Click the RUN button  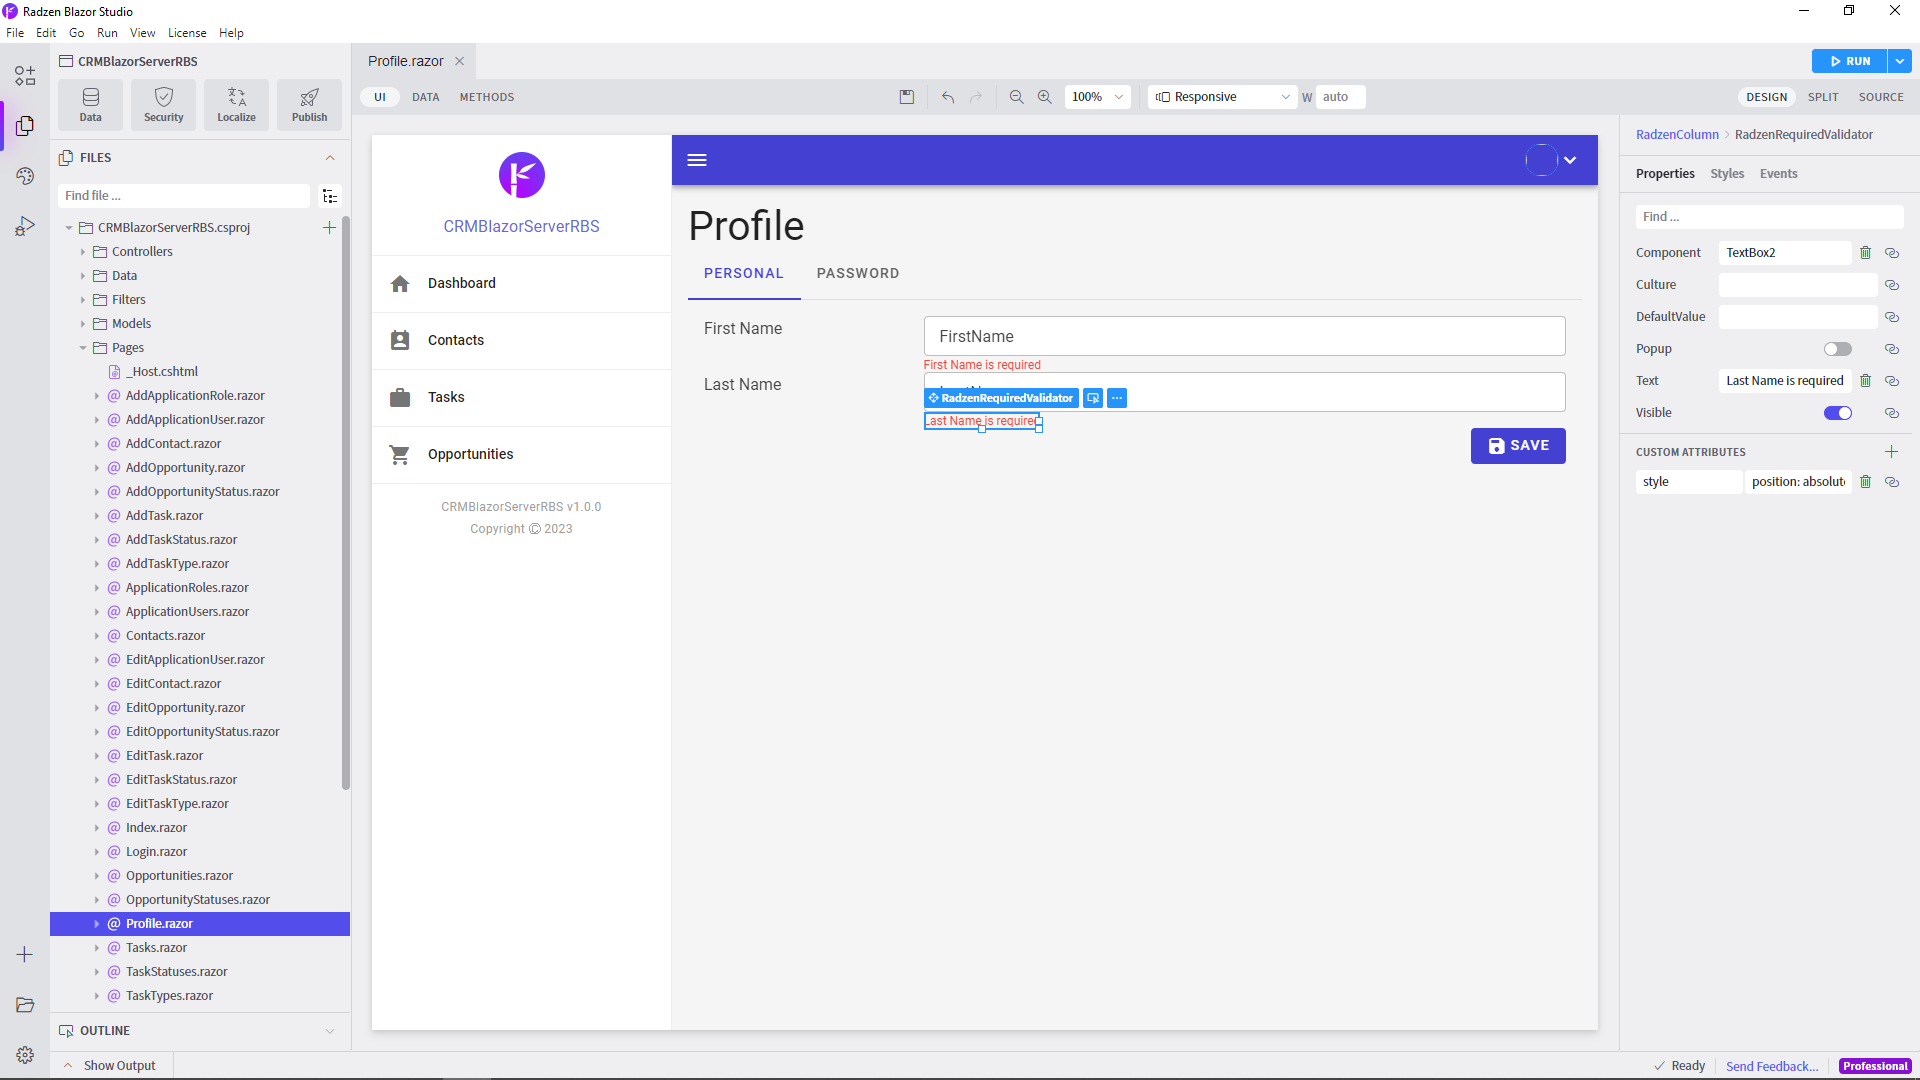pyautogui.click(x=1849, y=61)
